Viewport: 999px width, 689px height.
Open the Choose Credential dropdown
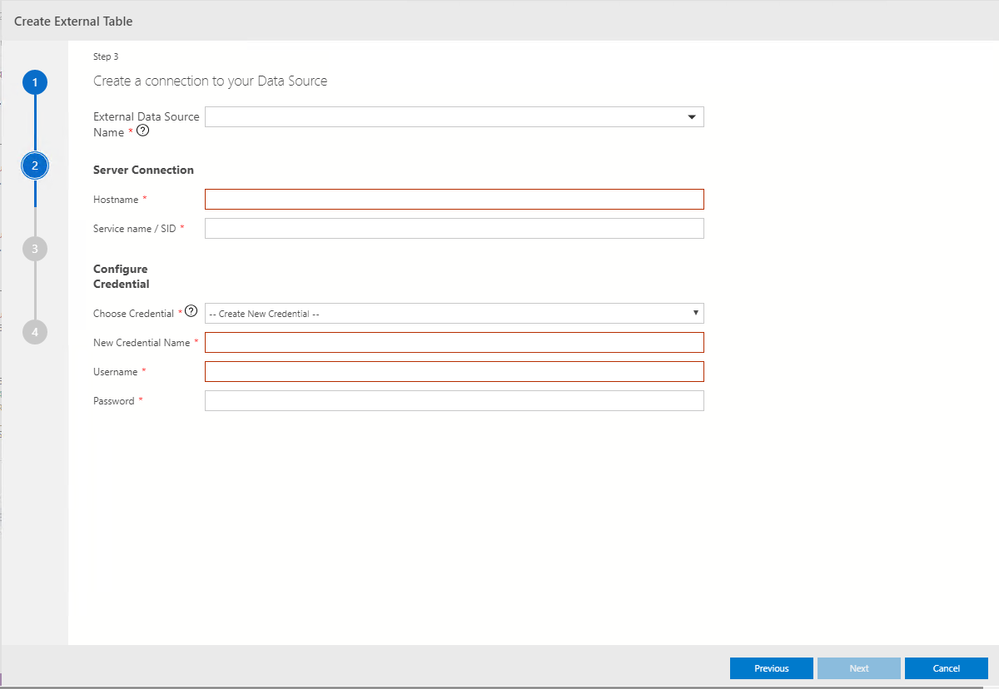pos(454,314)
